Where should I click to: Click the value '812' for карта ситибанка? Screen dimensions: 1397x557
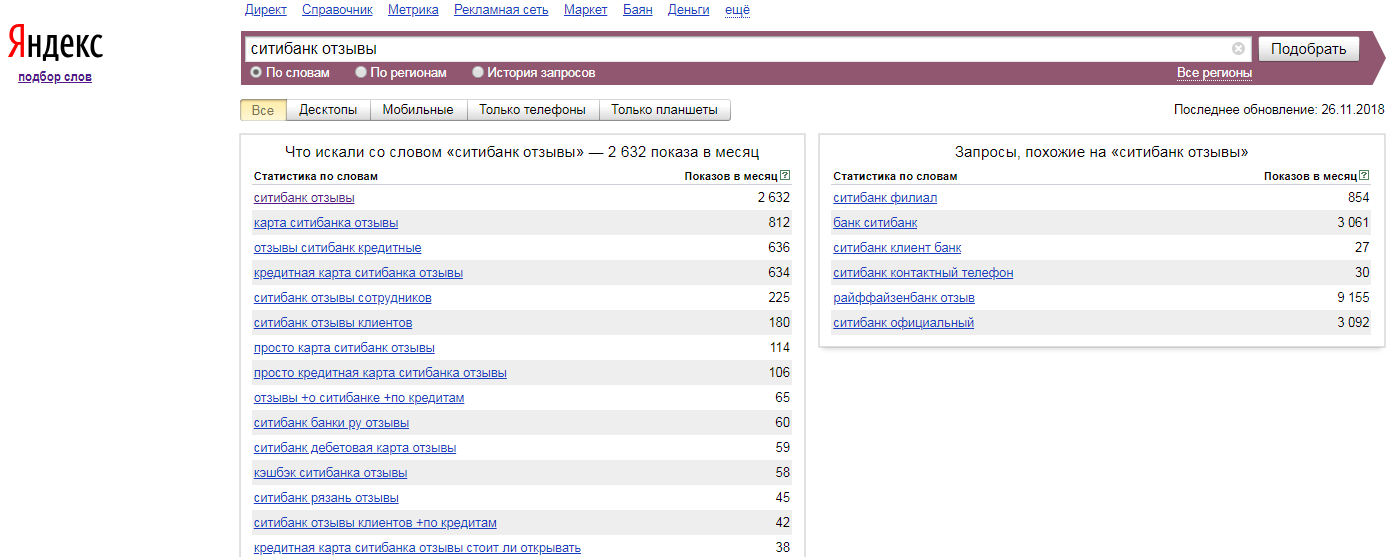[779, 223]
